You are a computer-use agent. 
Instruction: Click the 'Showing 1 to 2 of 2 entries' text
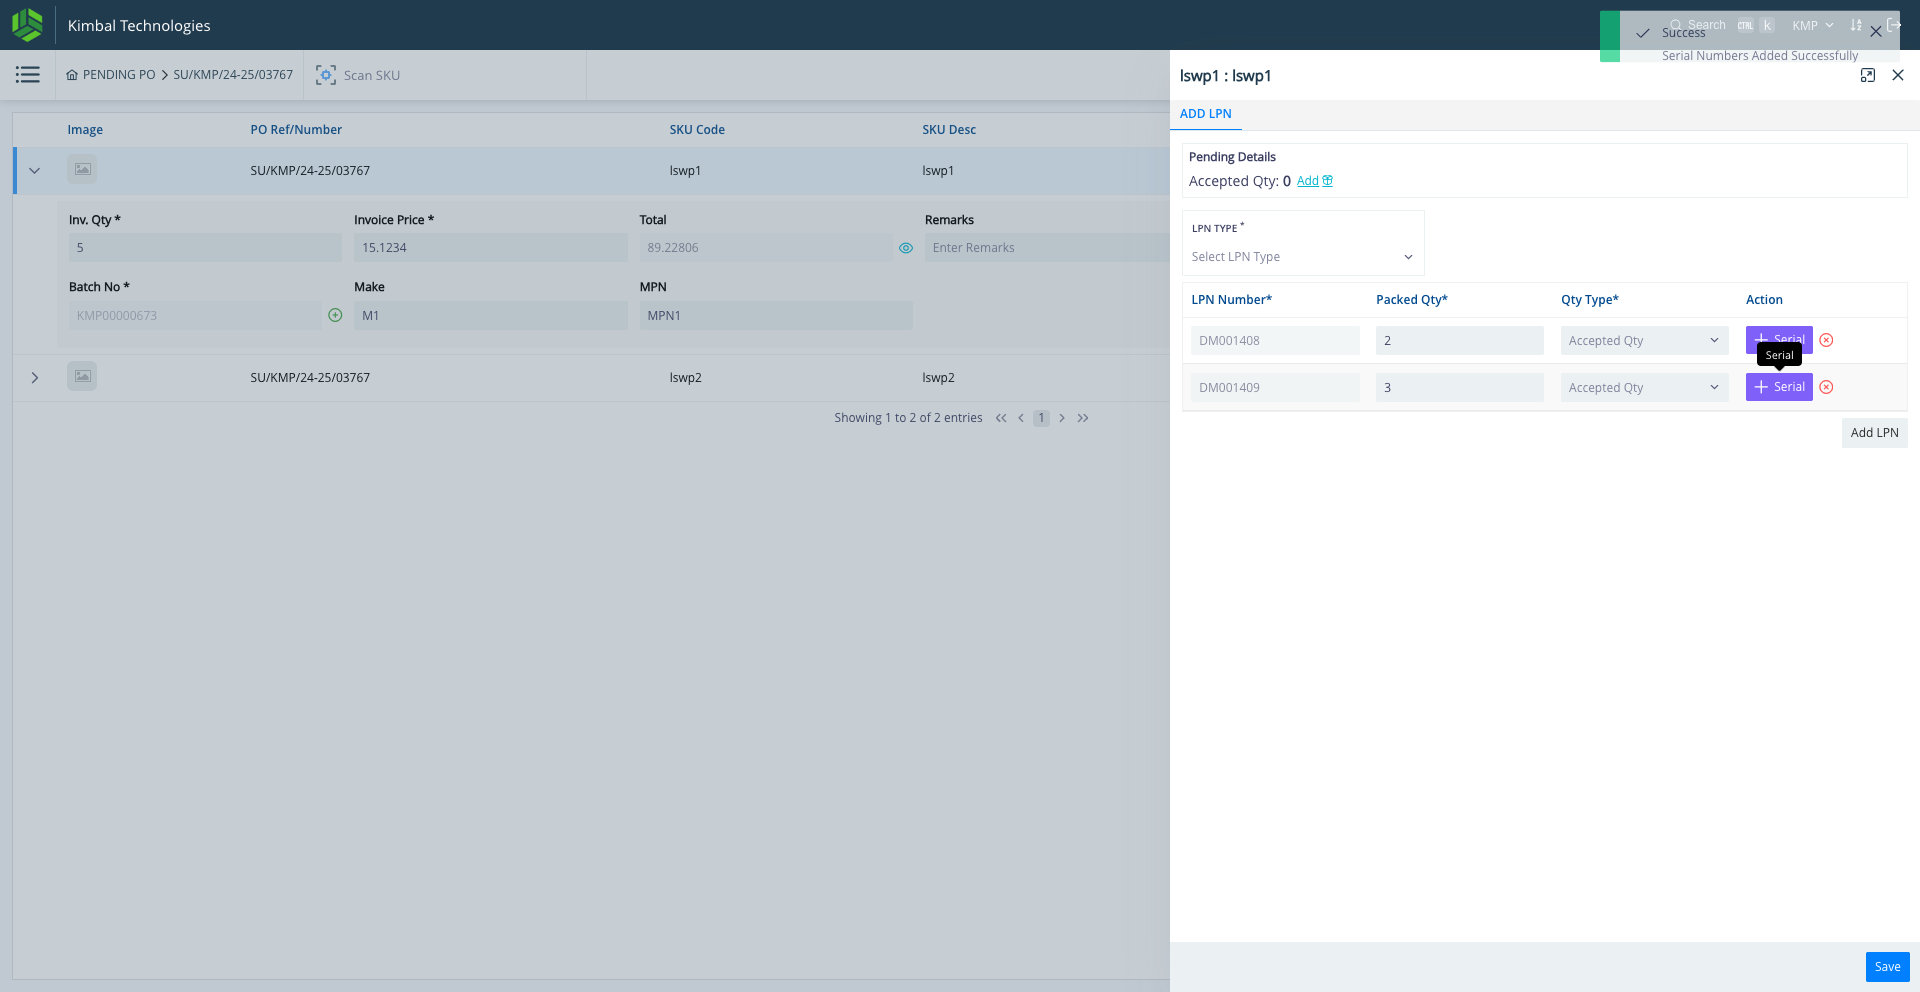(908, 418)
